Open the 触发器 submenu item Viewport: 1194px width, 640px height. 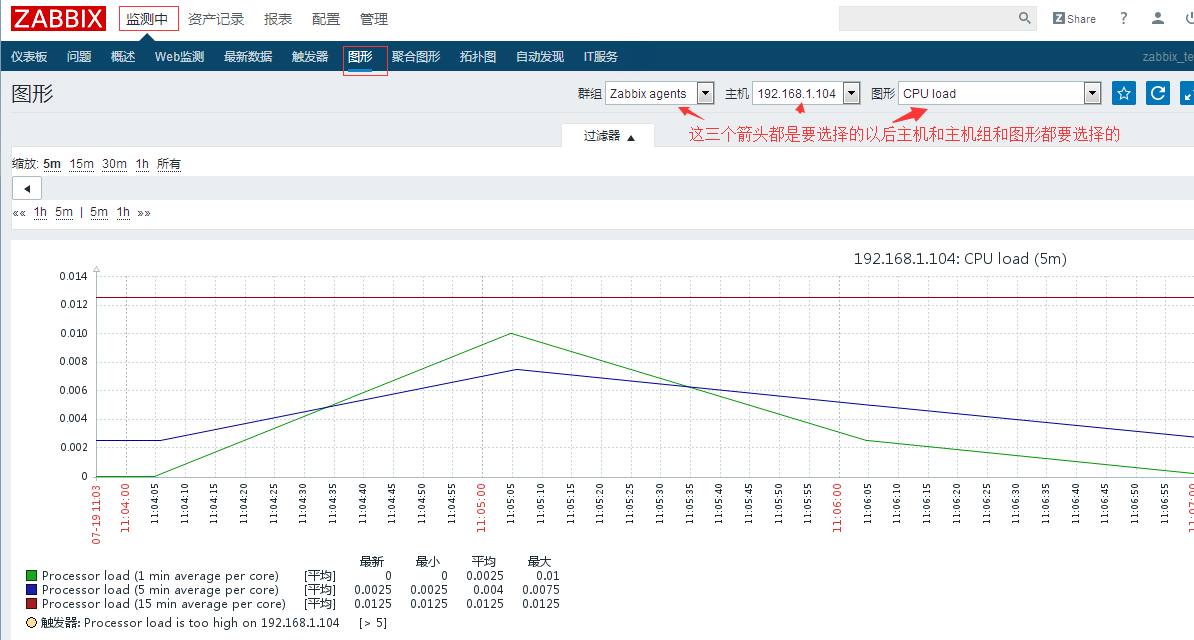(x=310, y=57)
